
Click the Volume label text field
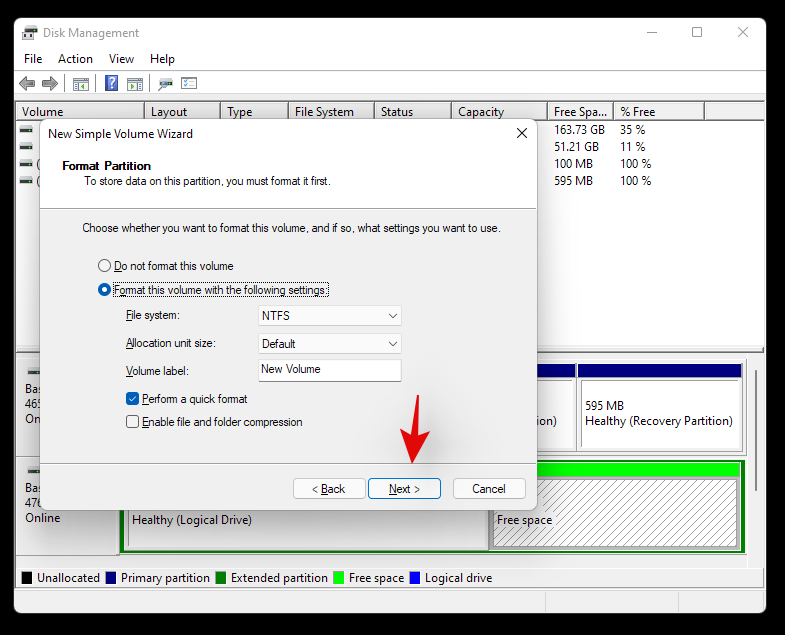tap(329, 370)
